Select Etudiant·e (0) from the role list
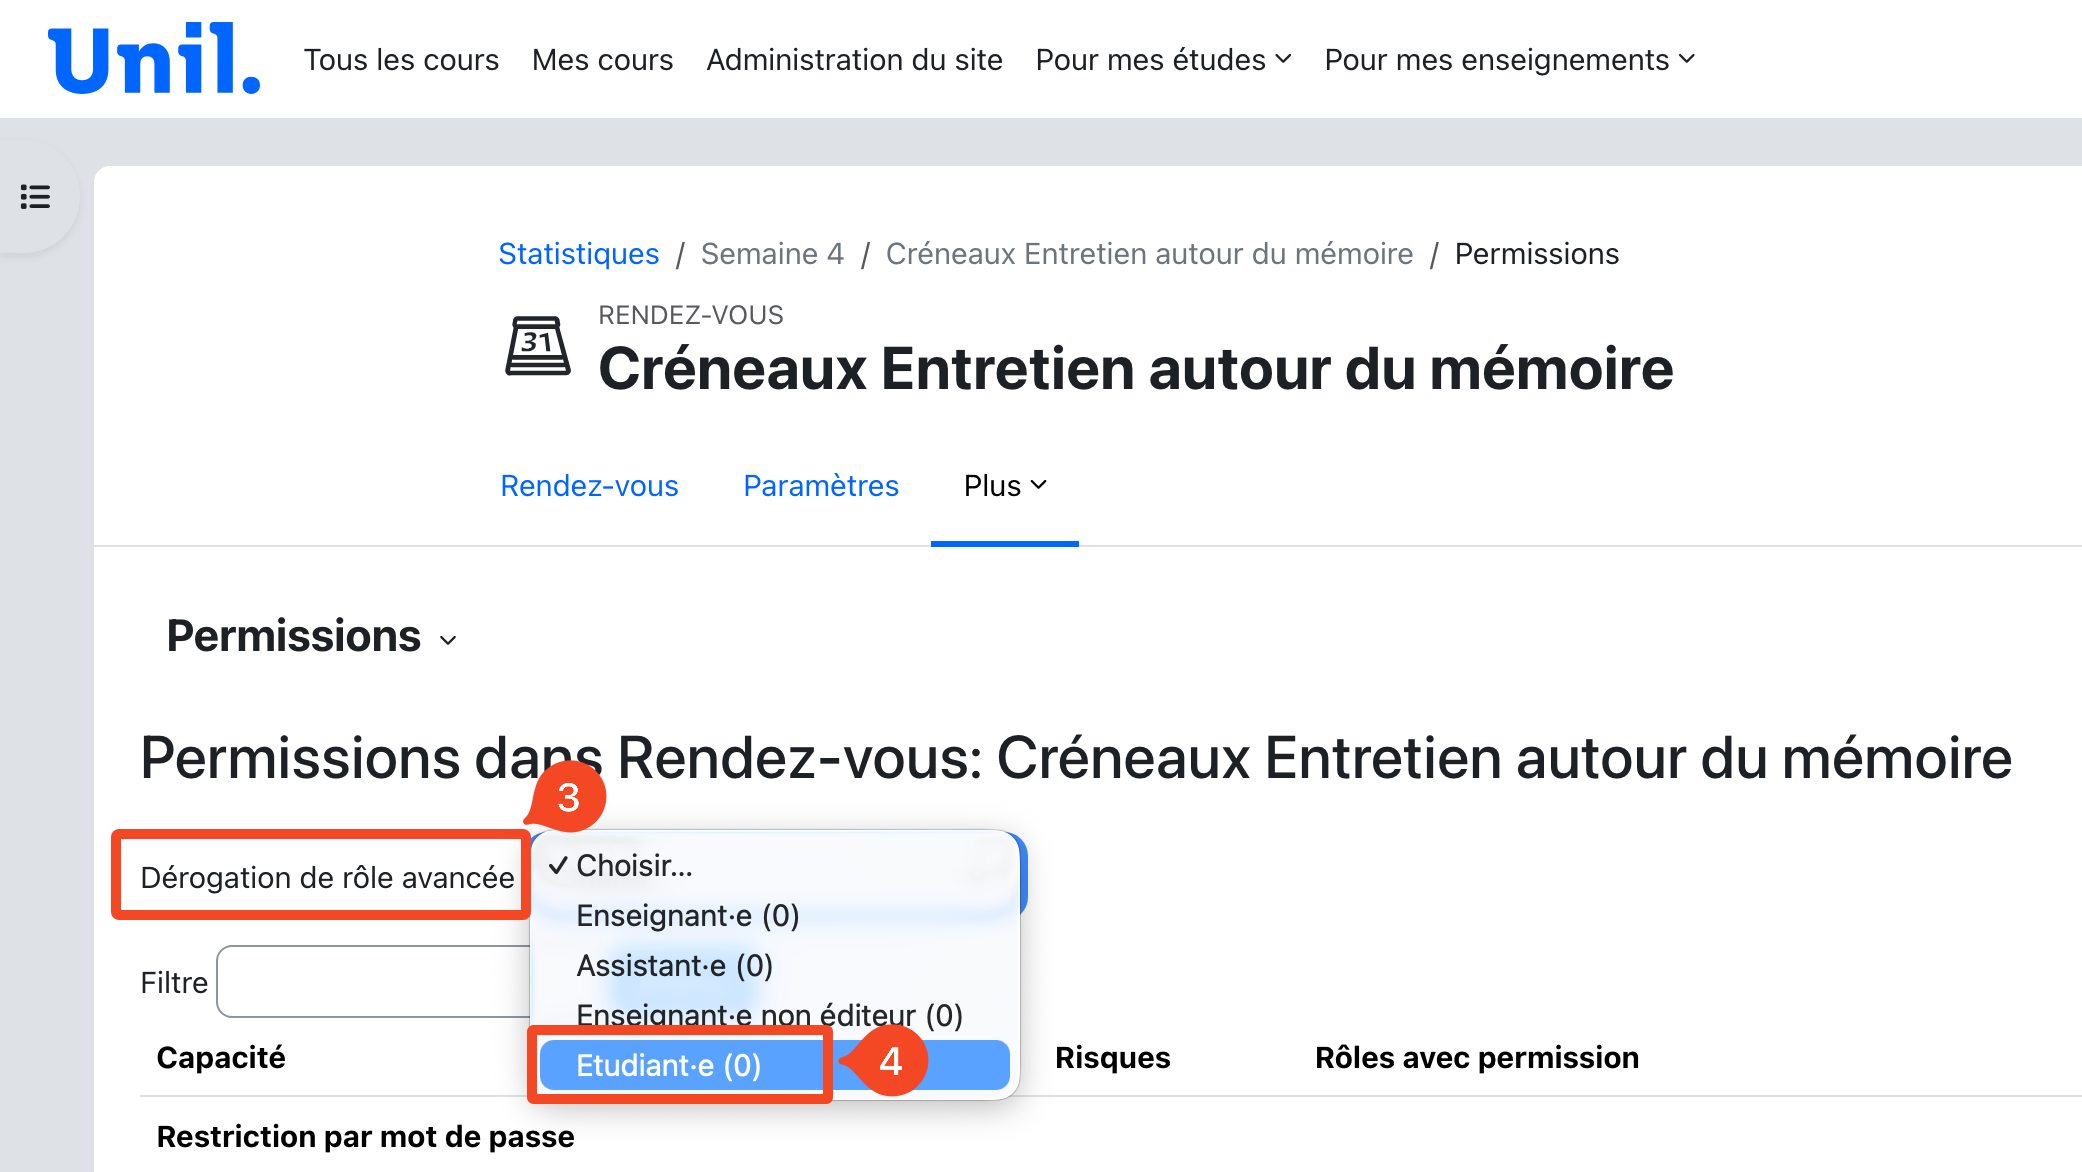The height and width of the screenshot is (1172, 2082). [669, 1066]
